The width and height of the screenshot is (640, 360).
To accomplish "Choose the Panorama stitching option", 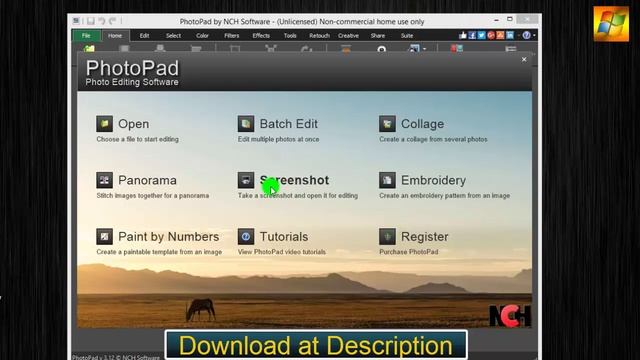I will [136, 180].
